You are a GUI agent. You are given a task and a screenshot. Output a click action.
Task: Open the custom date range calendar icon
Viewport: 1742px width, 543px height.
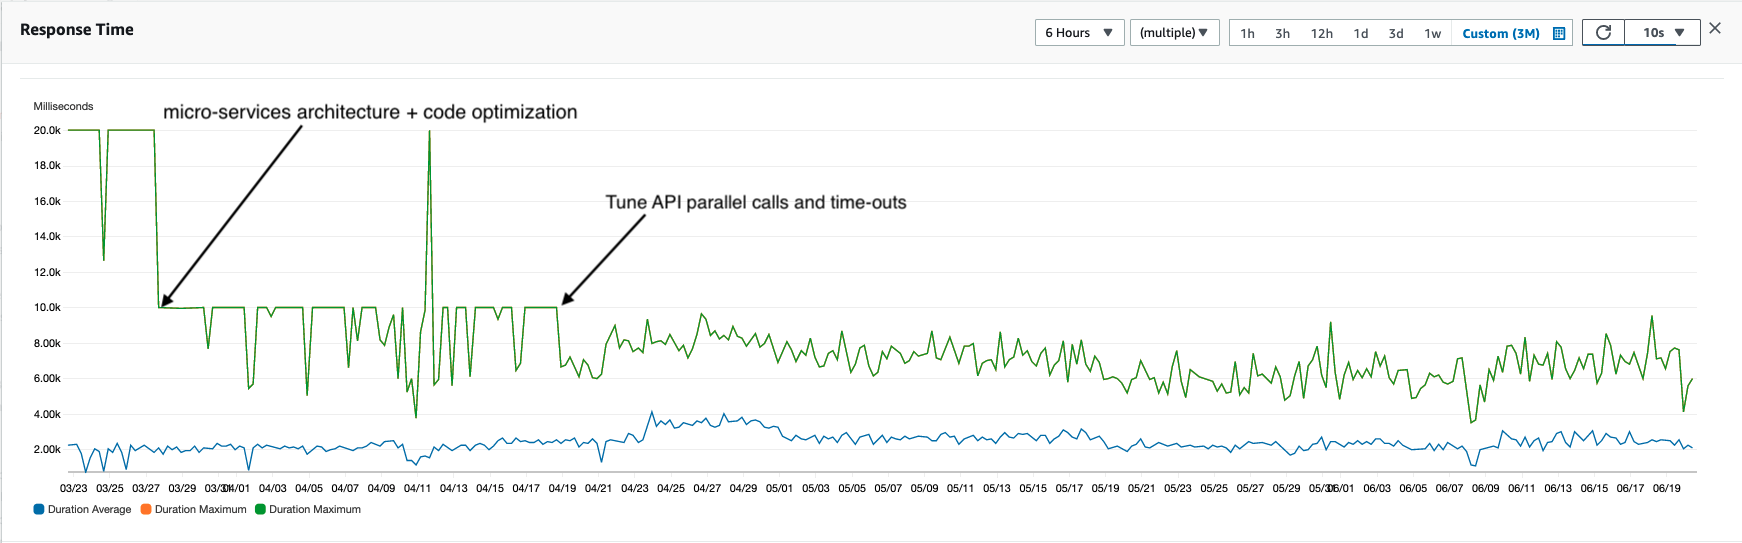1558,33
